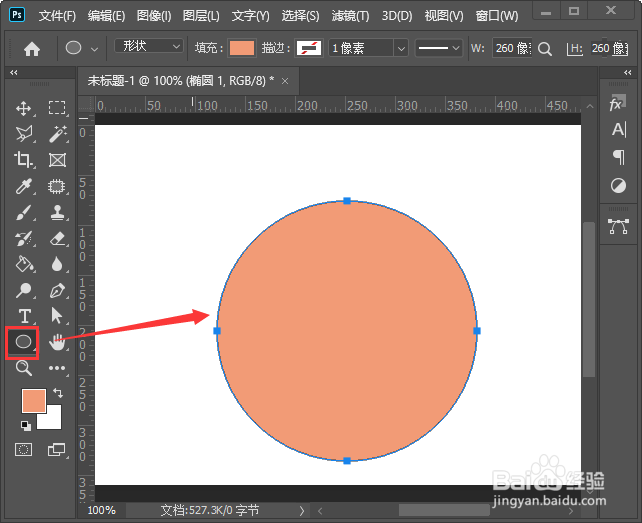Select the Dodge tool

click(x=23, y=290)
